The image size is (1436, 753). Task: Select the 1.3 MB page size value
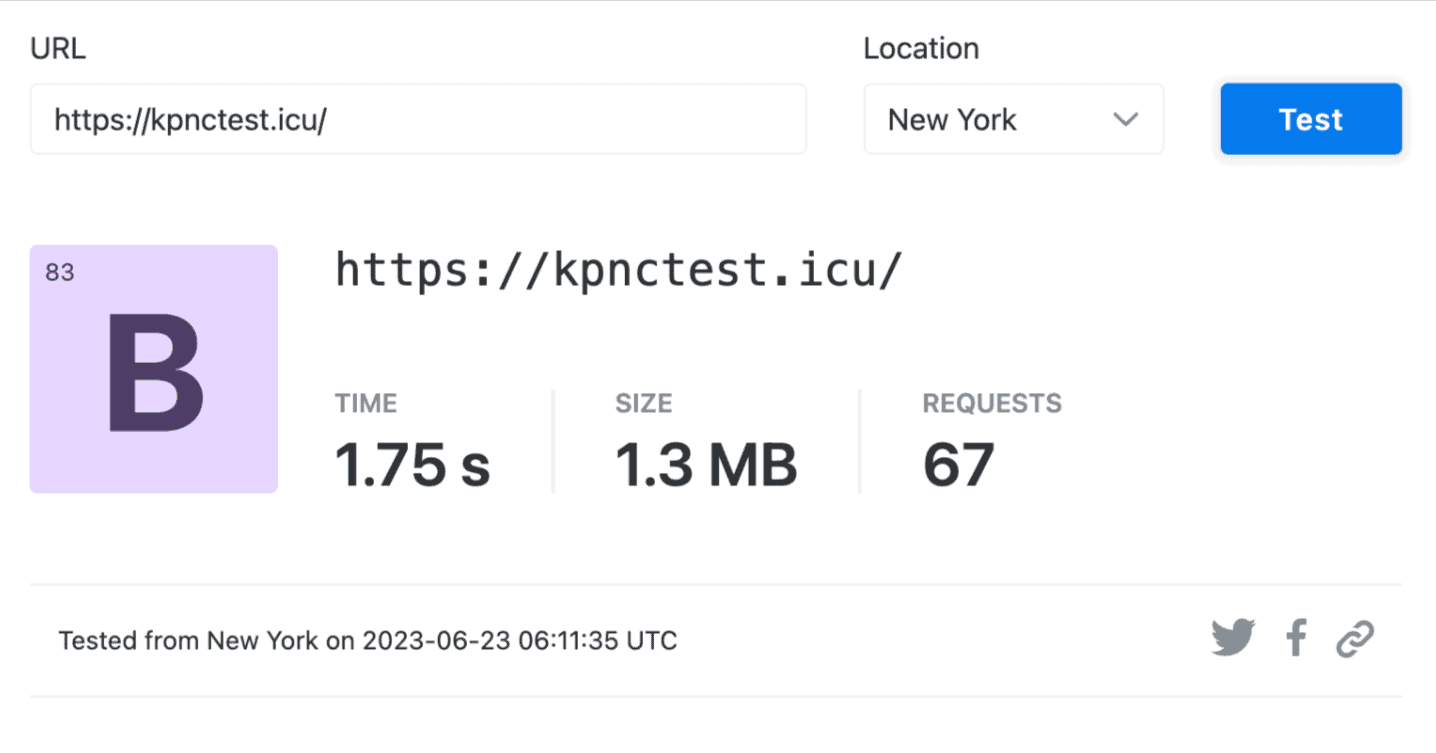(x=706, y=465)
